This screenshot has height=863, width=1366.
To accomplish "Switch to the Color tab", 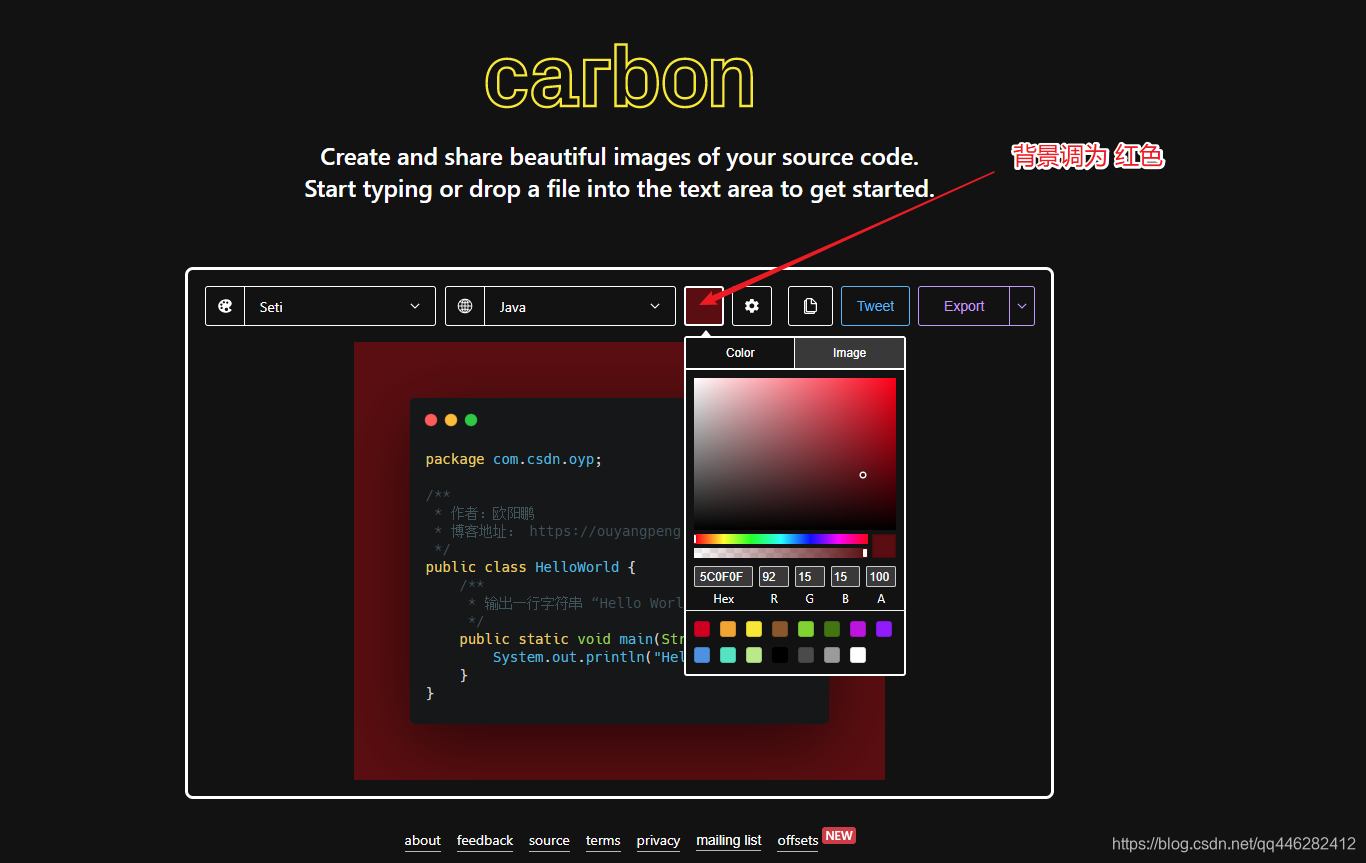I will coord(740,353).
